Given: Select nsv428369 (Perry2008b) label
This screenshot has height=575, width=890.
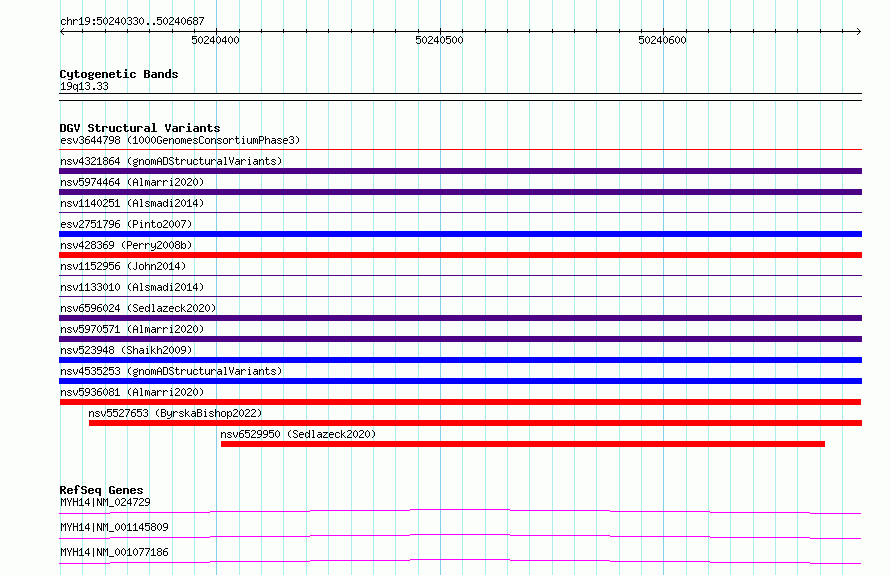Looking at the screenshot, I should (x=126, y=245).
